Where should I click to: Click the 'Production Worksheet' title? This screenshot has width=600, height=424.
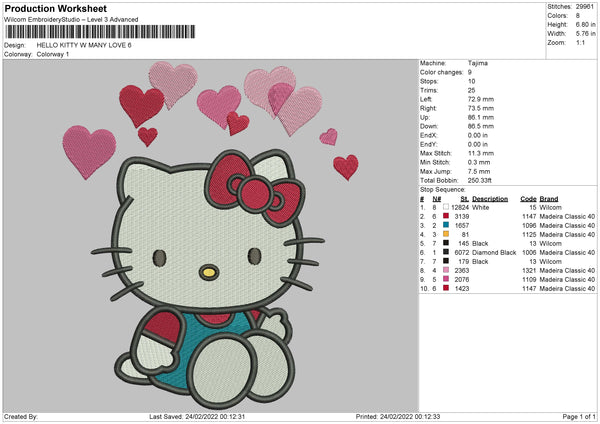click(x=56, y=8)
